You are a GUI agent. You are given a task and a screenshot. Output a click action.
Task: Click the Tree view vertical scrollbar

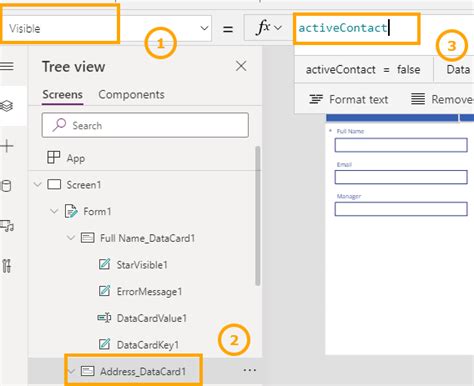pyautogui.click(x=258, y=216)
